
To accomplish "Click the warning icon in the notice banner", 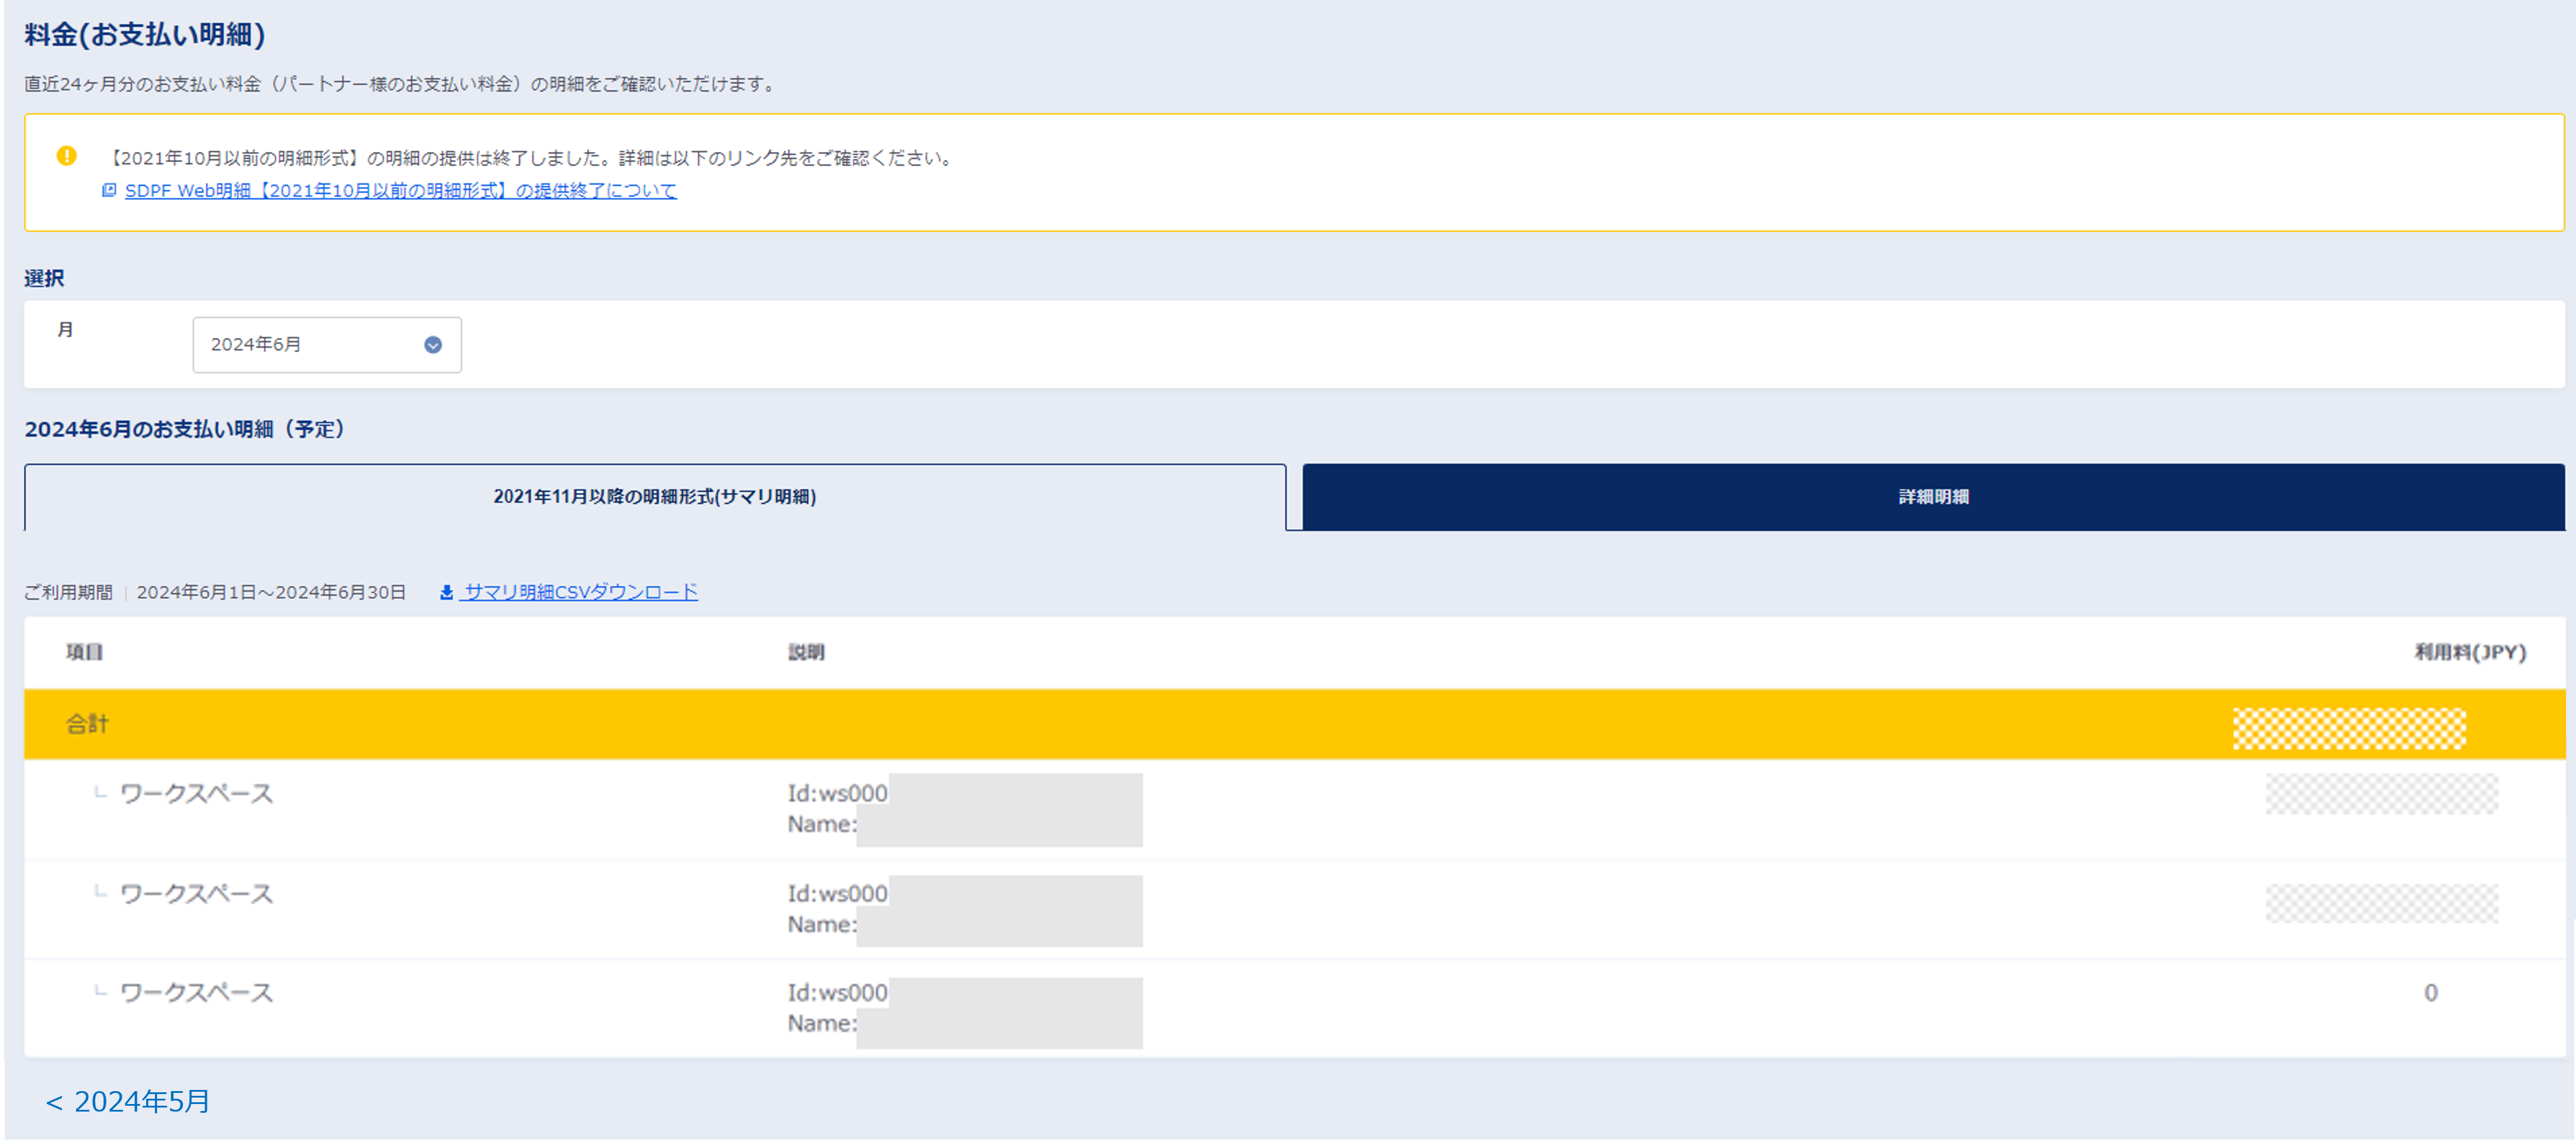I will pyautogui.click(x=66, y=155).
